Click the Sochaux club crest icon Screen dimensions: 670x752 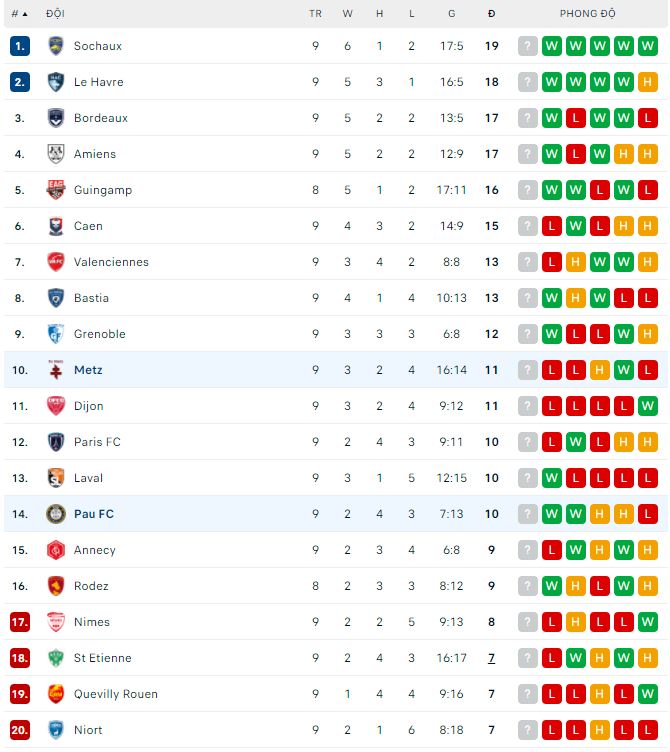pos(56,46)
